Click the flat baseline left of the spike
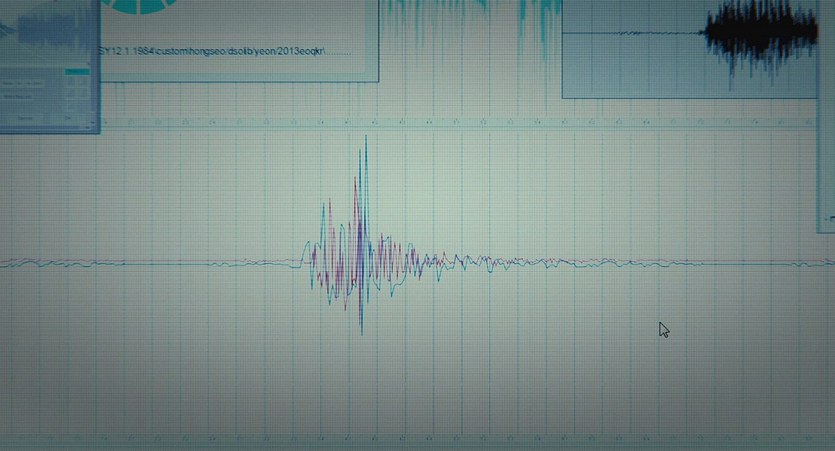Screen dimensions: 835x451 [150, 264]
